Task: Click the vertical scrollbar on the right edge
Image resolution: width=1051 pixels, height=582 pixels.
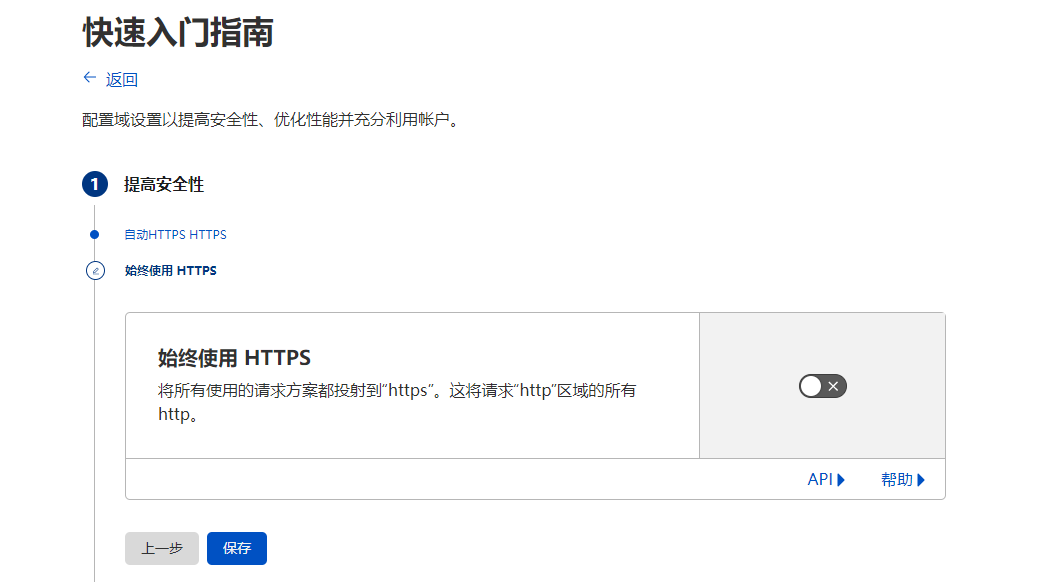Action: pyautogui.click(x=1046, y=291)
